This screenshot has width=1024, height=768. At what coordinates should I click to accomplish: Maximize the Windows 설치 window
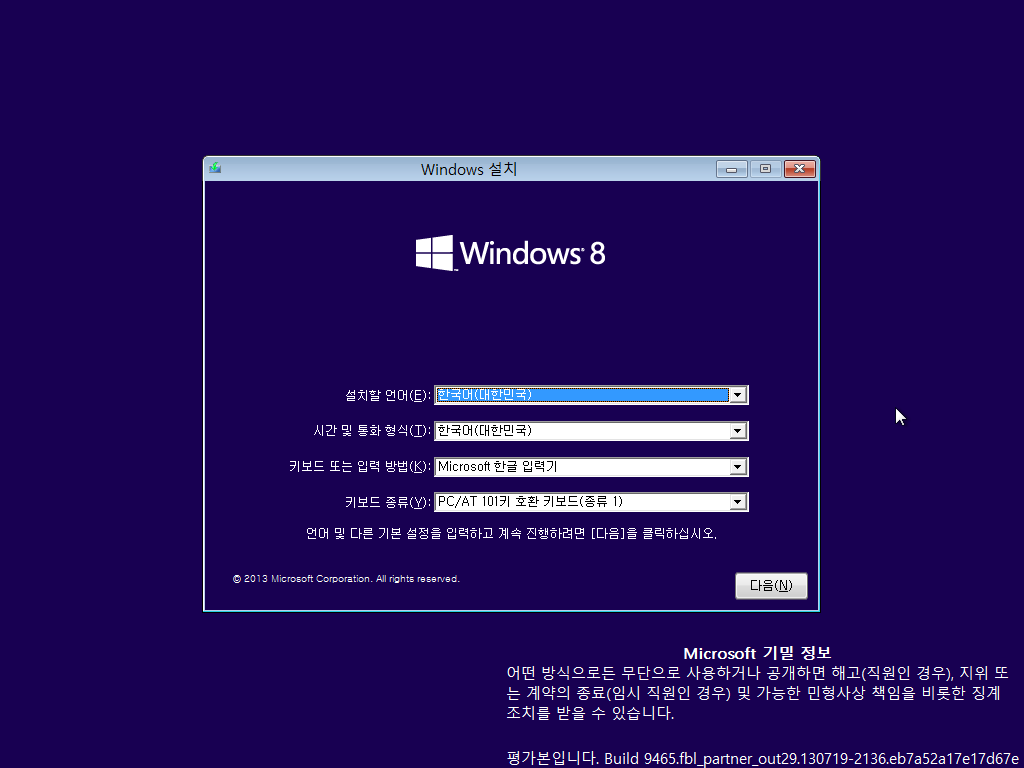765,169
